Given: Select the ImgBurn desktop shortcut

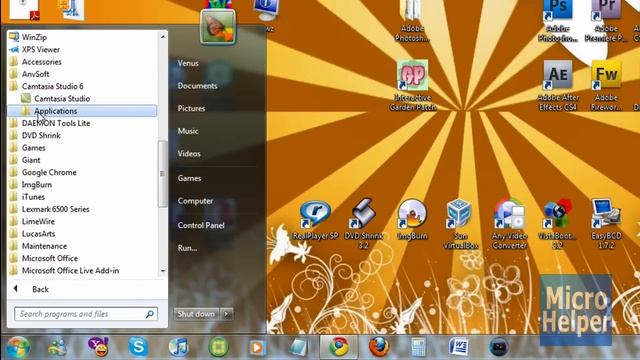Looking at the screenshot, I should (412, 219).
